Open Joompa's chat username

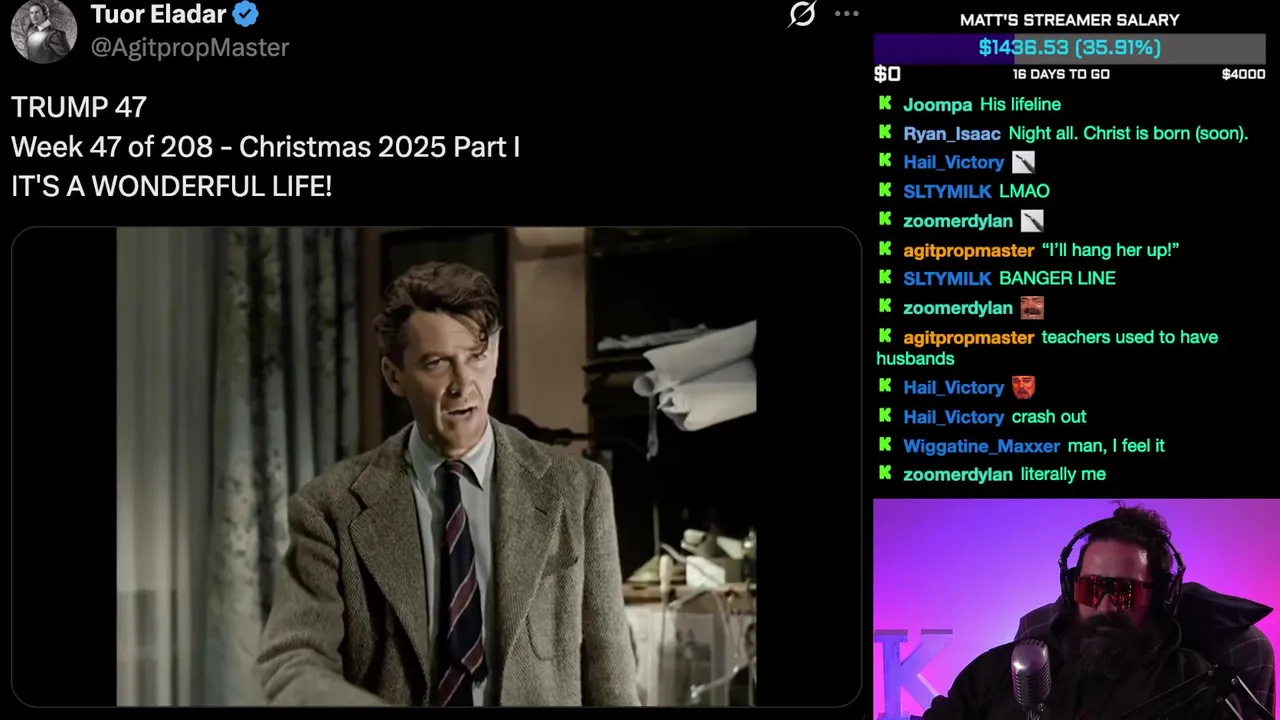pos(937,105)
